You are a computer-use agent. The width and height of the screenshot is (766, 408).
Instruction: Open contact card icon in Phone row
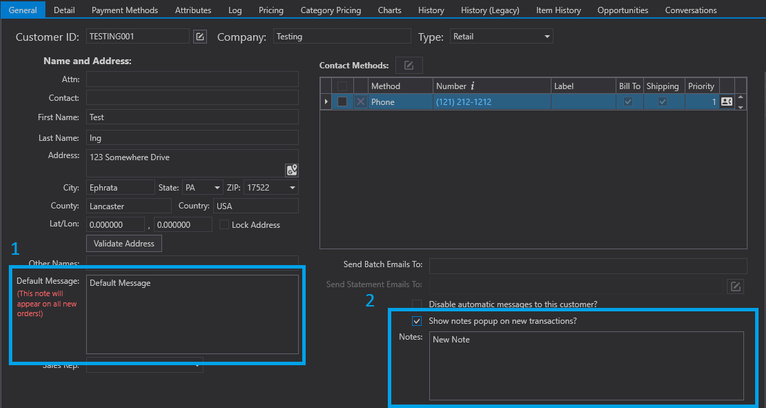[727, 102]
